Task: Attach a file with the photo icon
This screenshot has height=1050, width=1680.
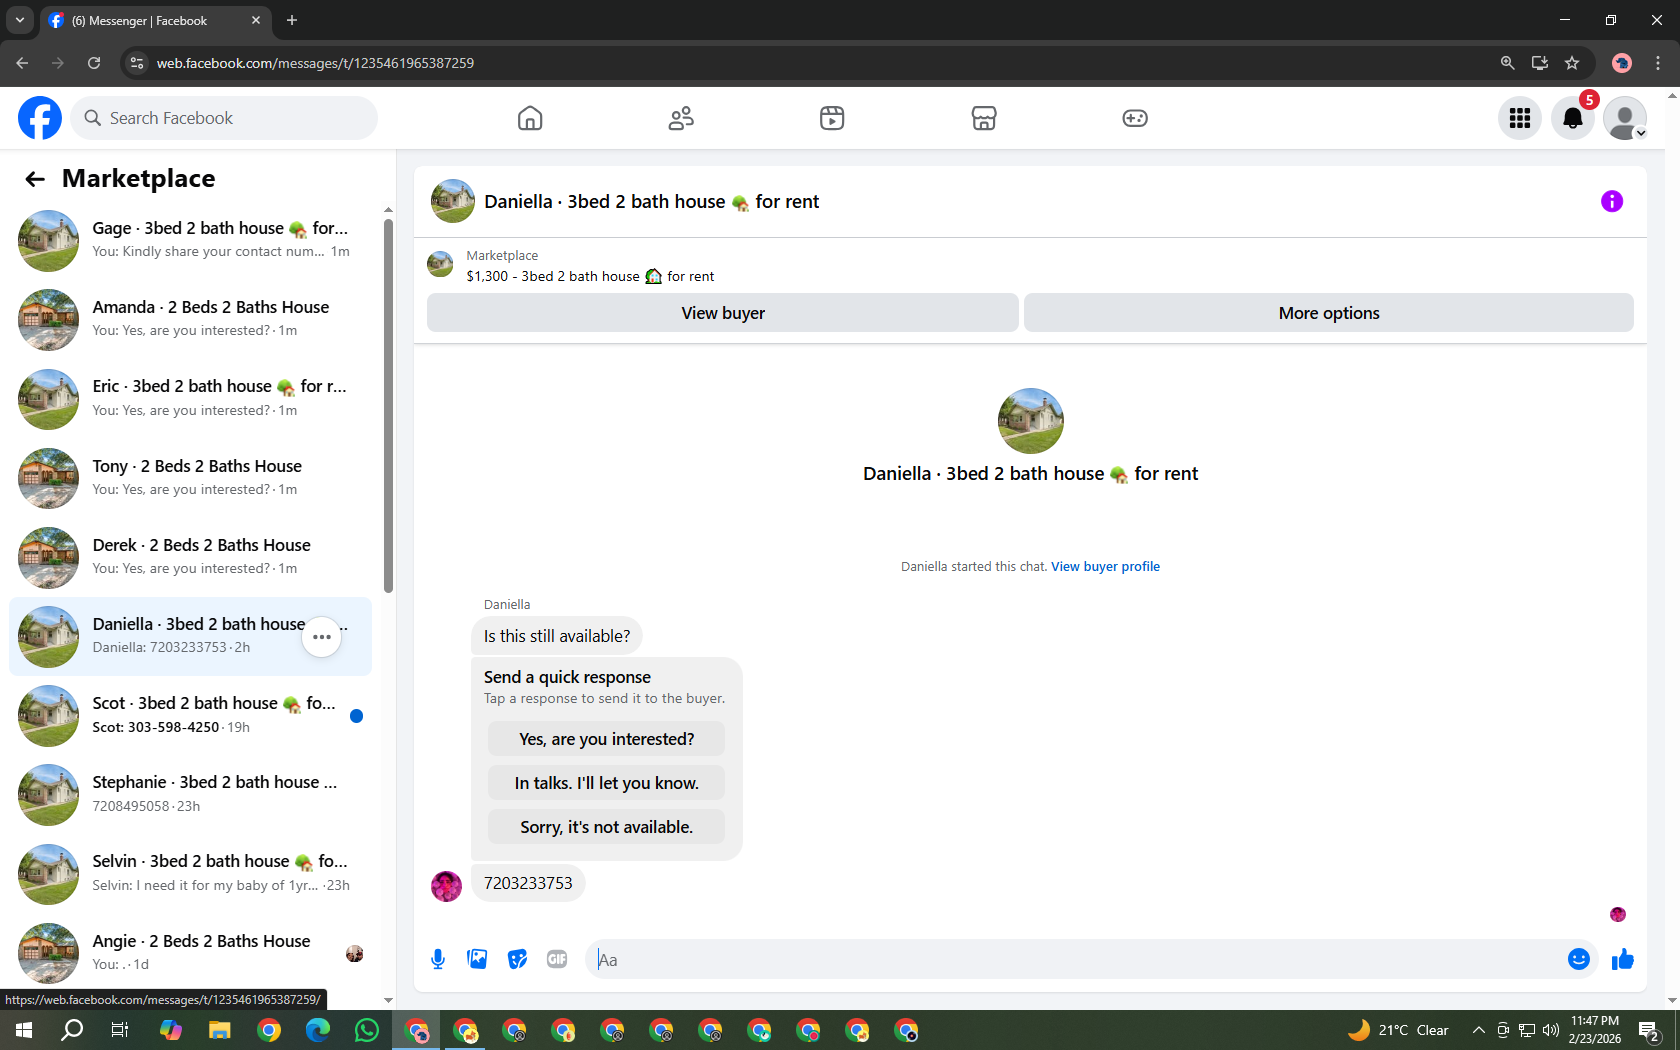Action: click(x=478, y=960)
